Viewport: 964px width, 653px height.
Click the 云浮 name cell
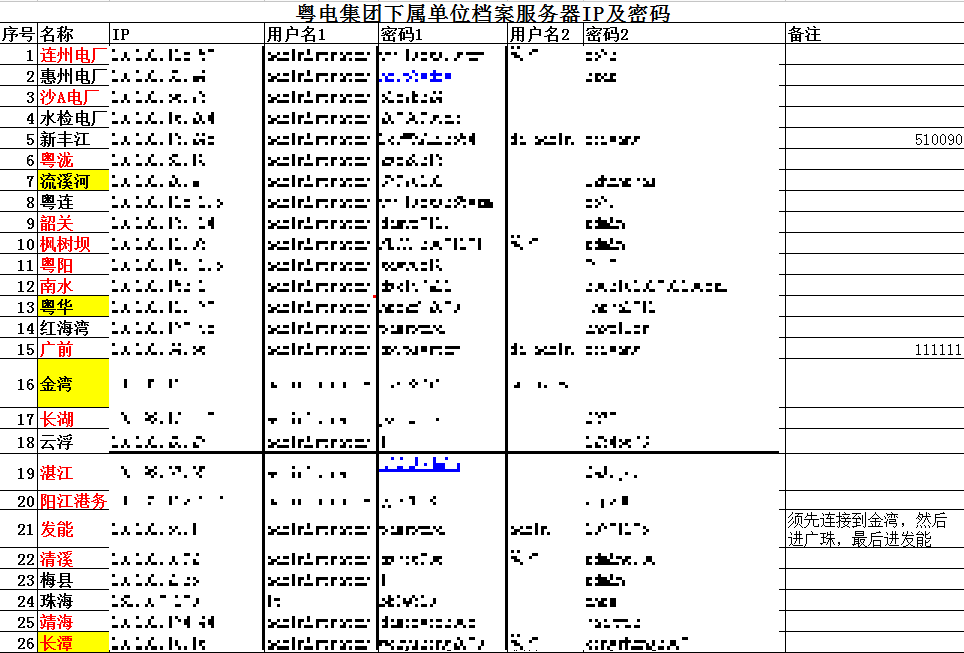coord(74,441)
